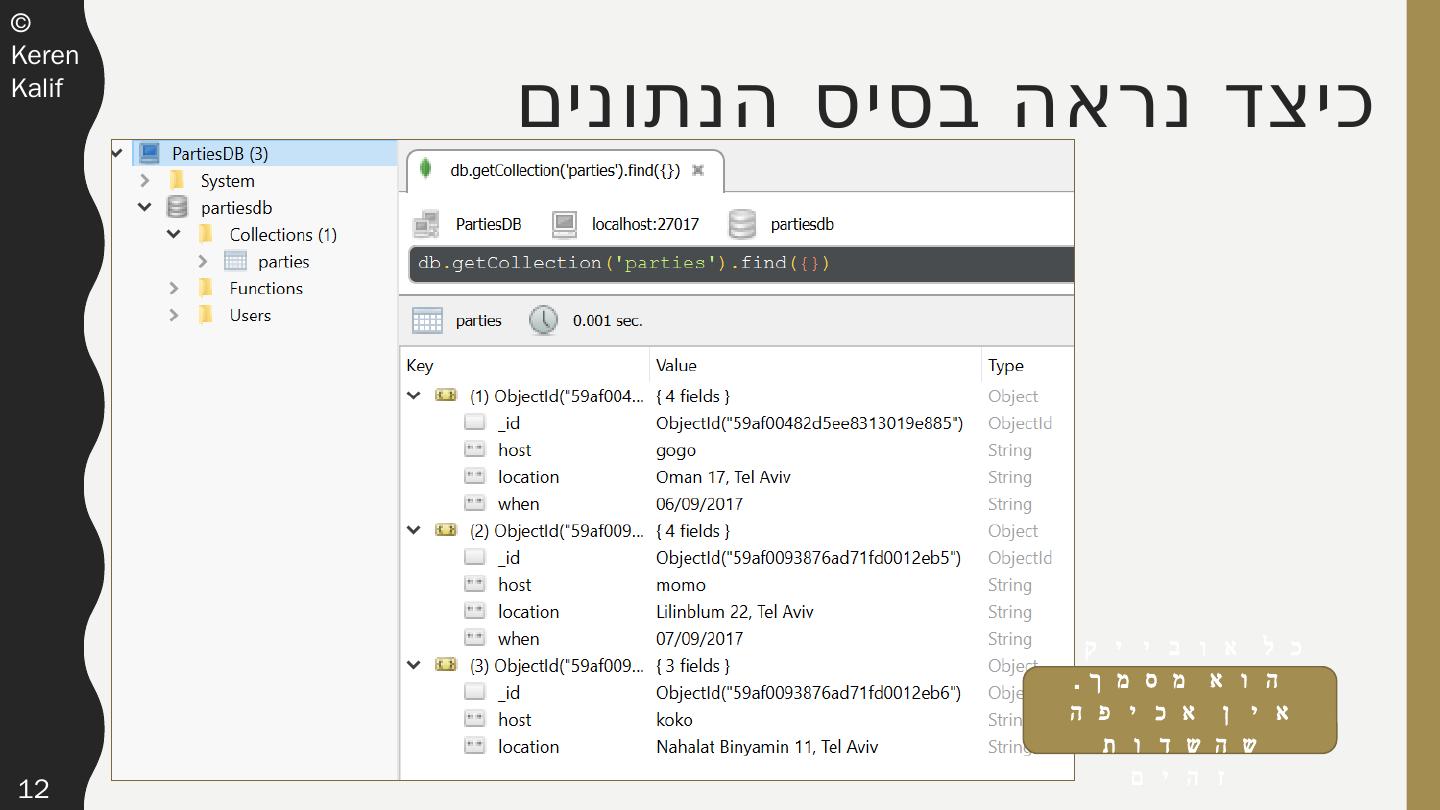
Task: Click the _id icon in record (1)
Action: point(475,423)
